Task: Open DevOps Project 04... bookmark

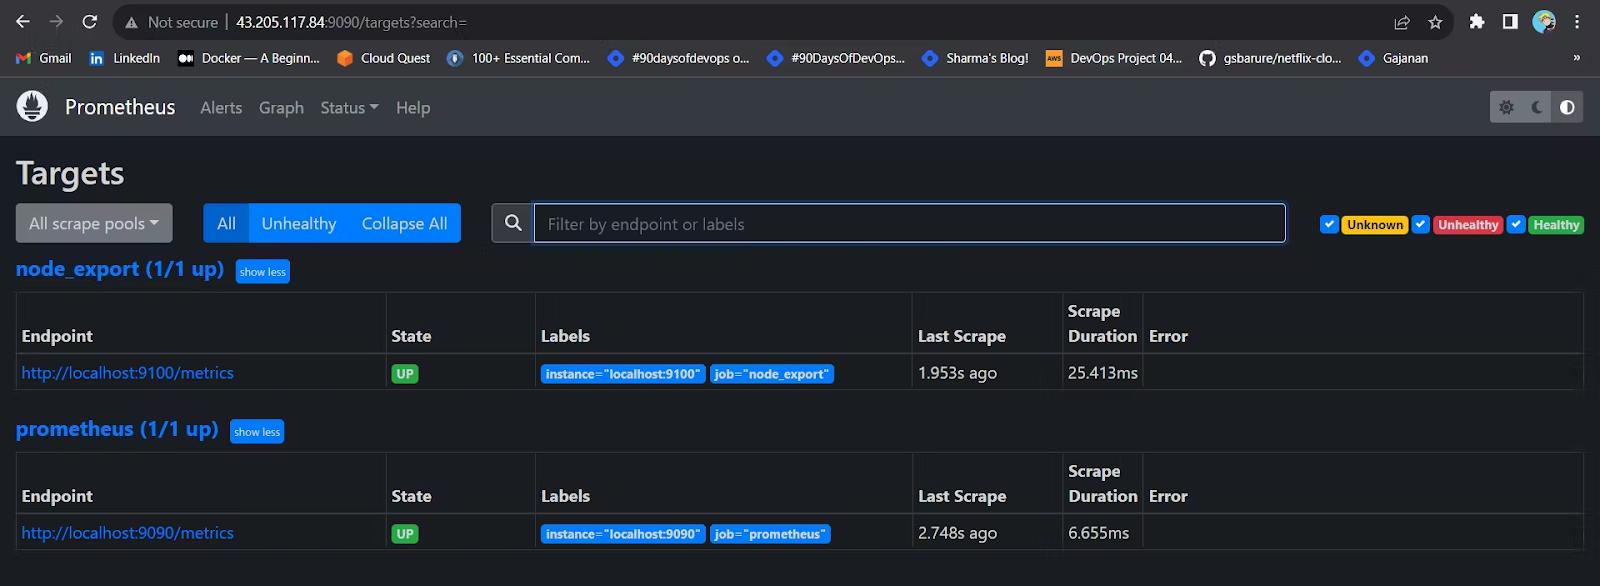Action: click(1114, 58)
